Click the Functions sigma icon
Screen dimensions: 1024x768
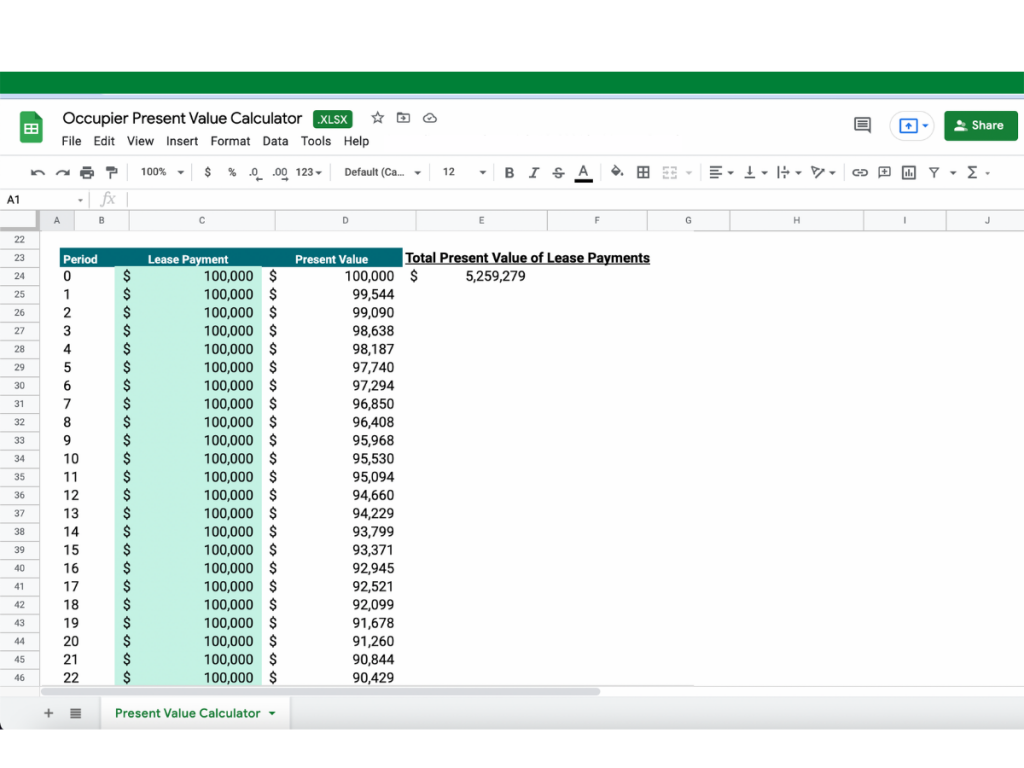coord(972,172)
